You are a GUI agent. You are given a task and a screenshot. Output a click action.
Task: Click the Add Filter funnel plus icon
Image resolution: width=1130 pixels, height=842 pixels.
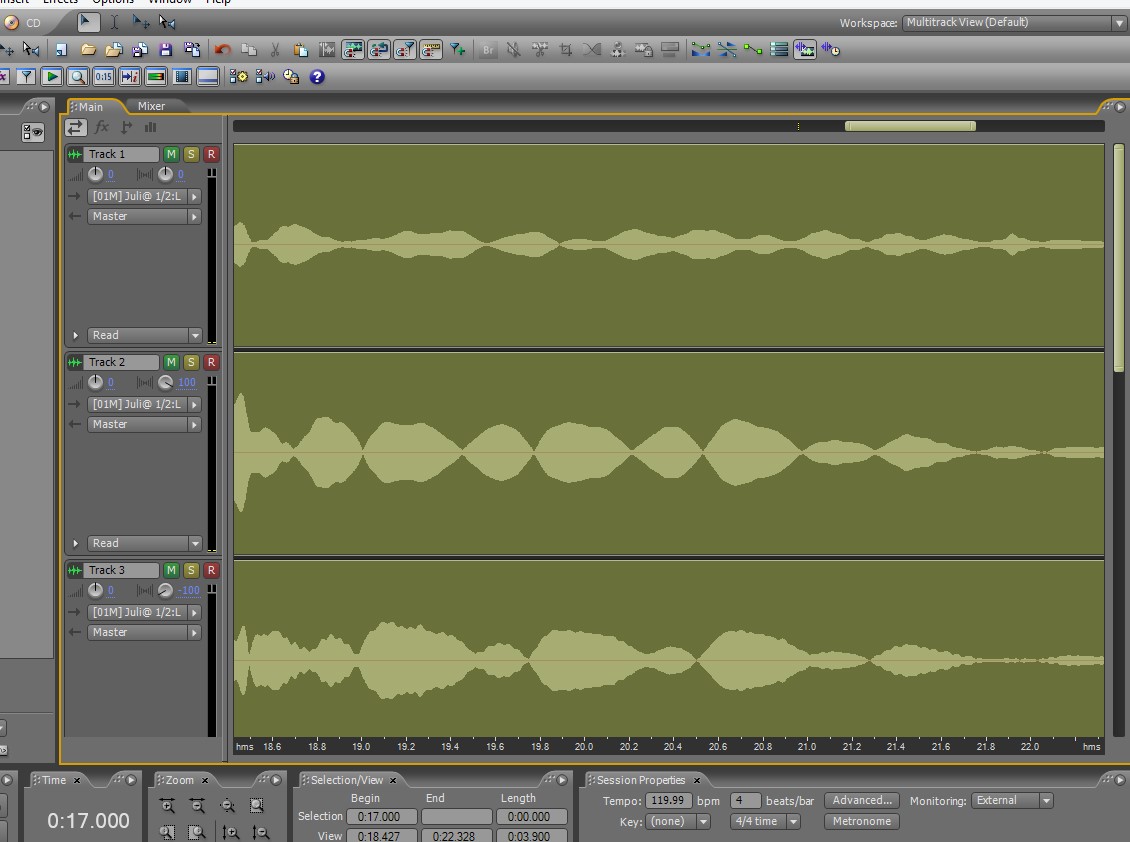click(x=457, y=50)
